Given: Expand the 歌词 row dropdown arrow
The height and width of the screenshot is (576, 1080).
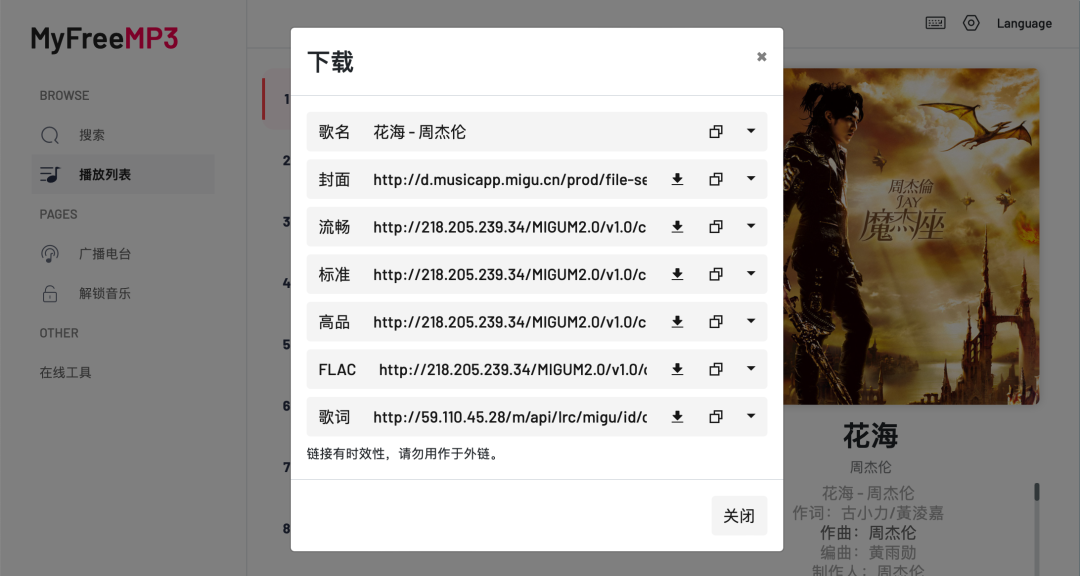Looking at the screenshot, I should point(751,416).
